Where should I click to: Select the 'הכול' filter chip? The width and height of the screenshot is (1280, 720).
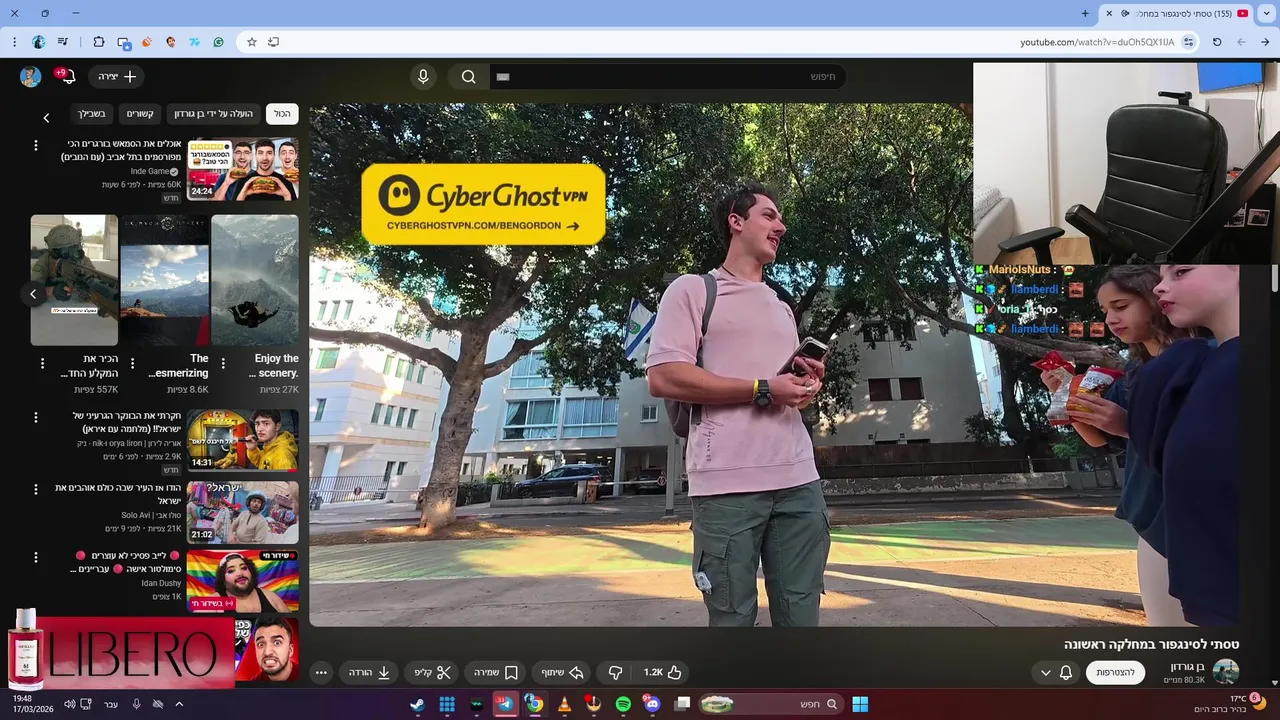pos(282,114)
